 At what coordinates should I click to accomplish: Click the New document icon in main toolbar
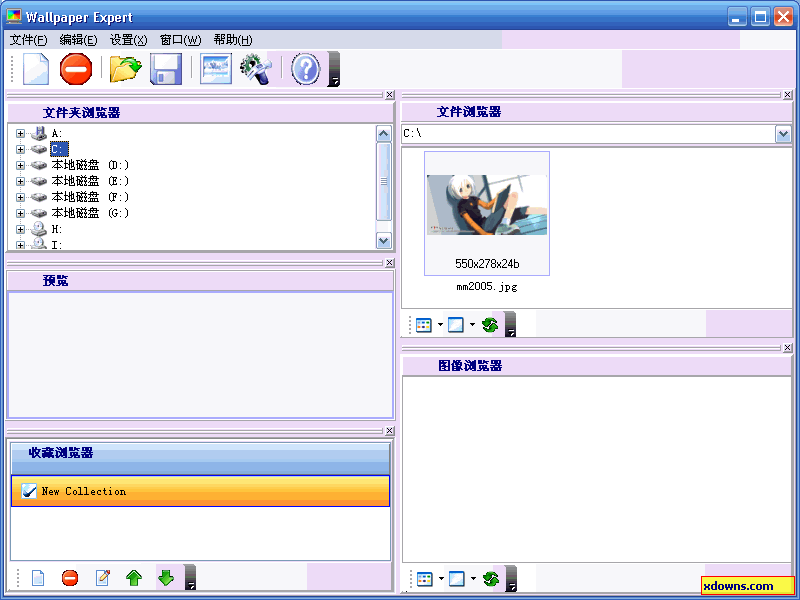click(36, 69)
